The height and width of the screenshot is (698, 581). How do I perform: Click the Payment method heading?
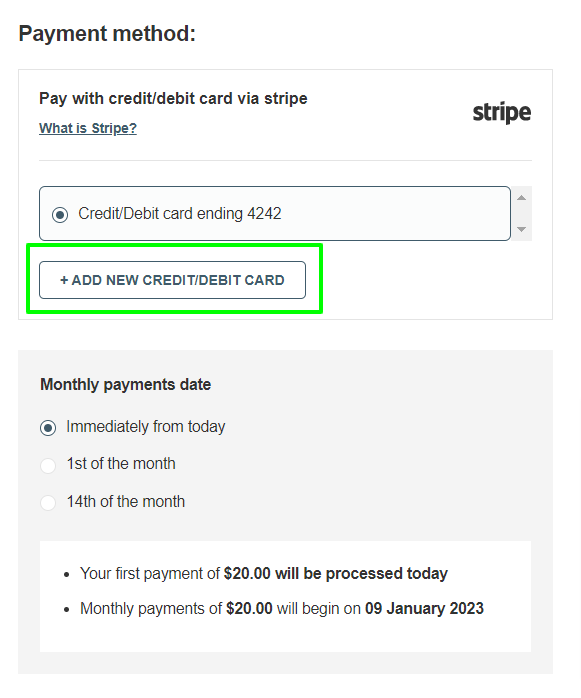tap(107, 34)
